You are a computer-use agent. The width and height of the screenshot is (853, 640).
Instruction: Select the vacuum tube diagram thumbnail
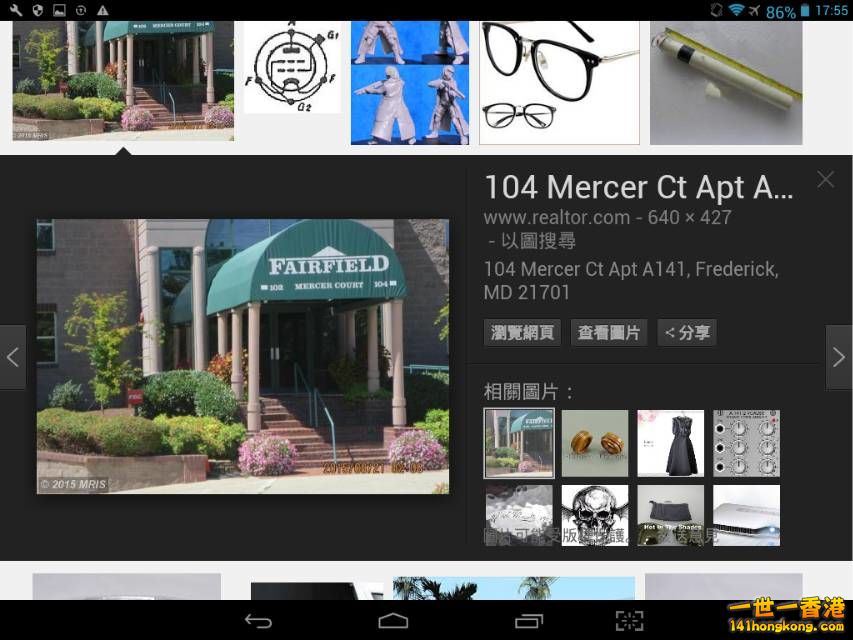[x=292, y=67]
